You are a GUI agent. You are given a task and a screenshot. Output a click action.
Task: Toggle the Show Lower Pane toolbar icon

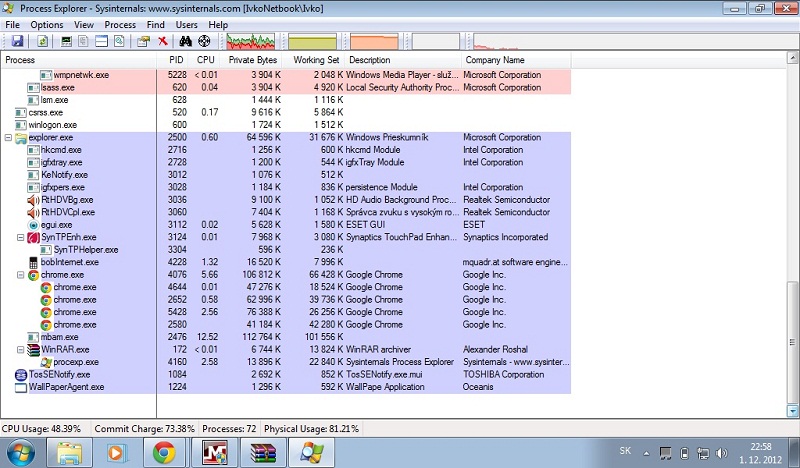click(101, 42)
